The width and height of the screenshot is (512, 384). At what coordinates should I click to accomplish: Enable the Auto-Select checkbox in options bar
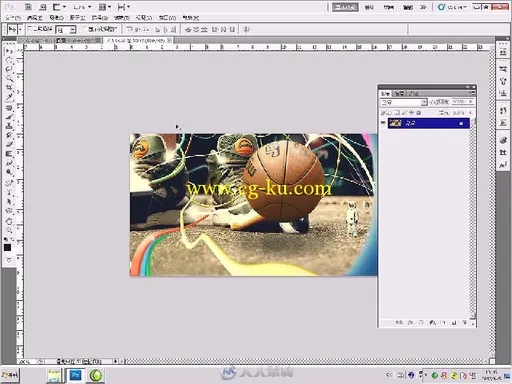[30, 29]
